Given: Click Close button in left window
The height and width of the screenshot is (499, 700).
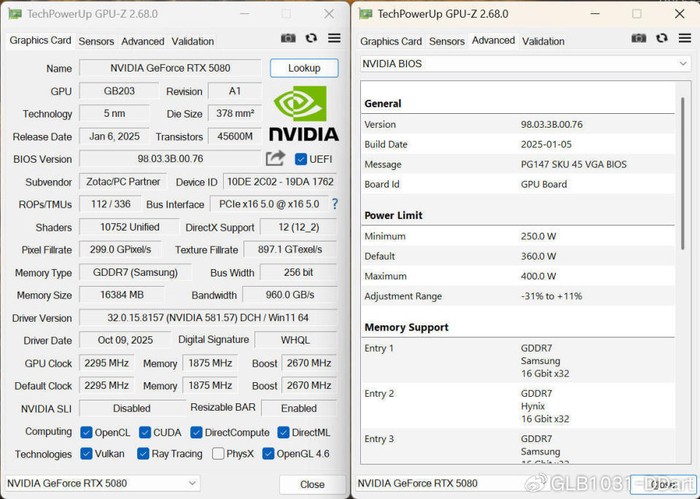Looking at the screenshot, I should pyautogui.click(x=312, y=484).
